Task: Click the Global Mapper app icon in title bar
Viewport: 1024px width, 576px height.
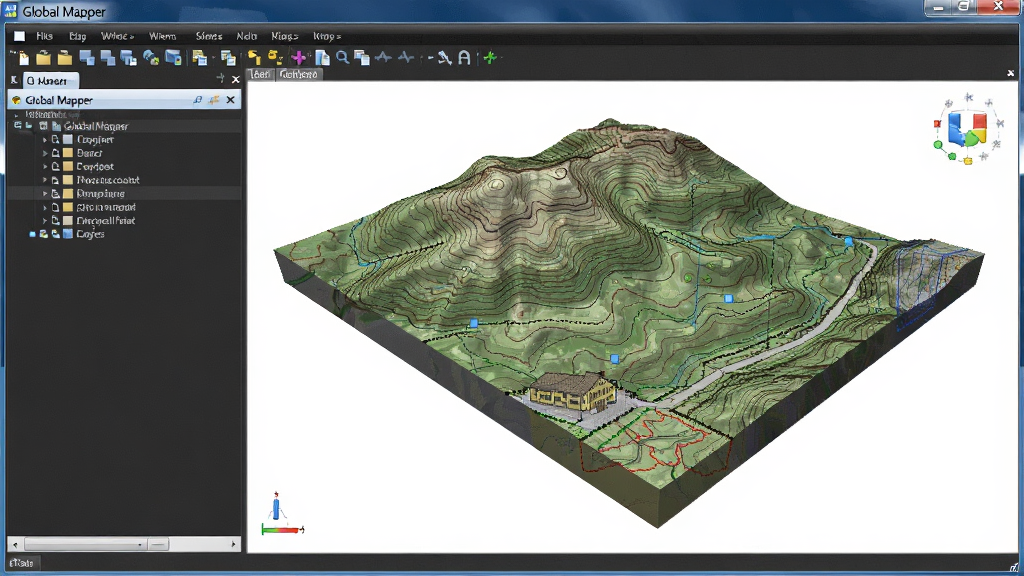Action: [10, 10]
